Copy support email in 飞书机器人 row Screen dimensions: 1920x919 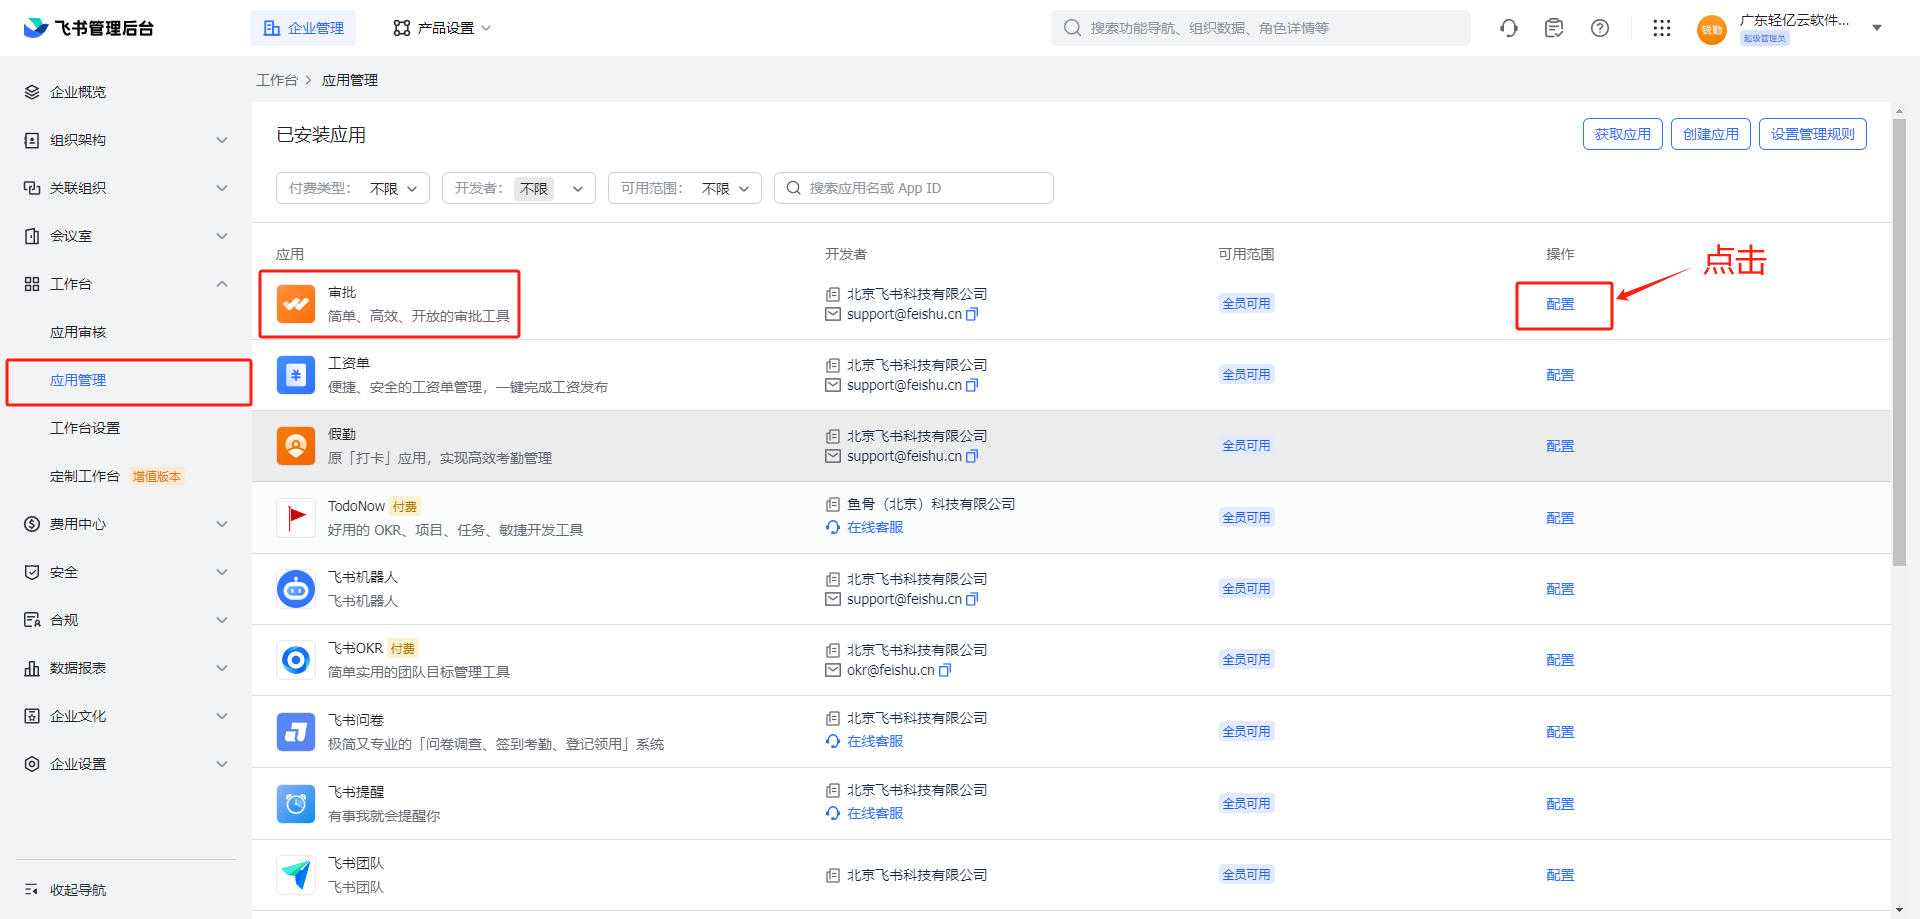tap(972, 599)
